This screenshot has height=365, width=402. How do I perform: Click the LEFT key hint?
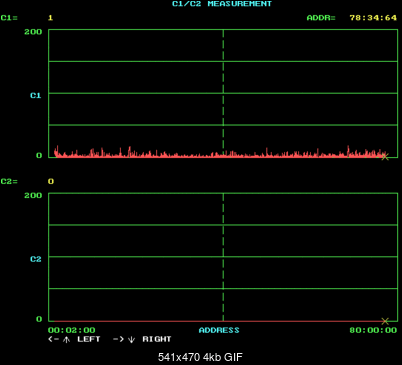[89, 339]
